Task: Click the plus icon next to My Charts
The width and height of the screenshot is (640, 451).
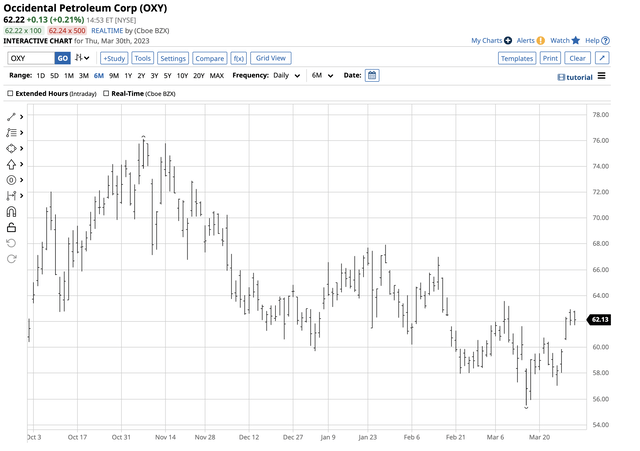Action: 508,40
